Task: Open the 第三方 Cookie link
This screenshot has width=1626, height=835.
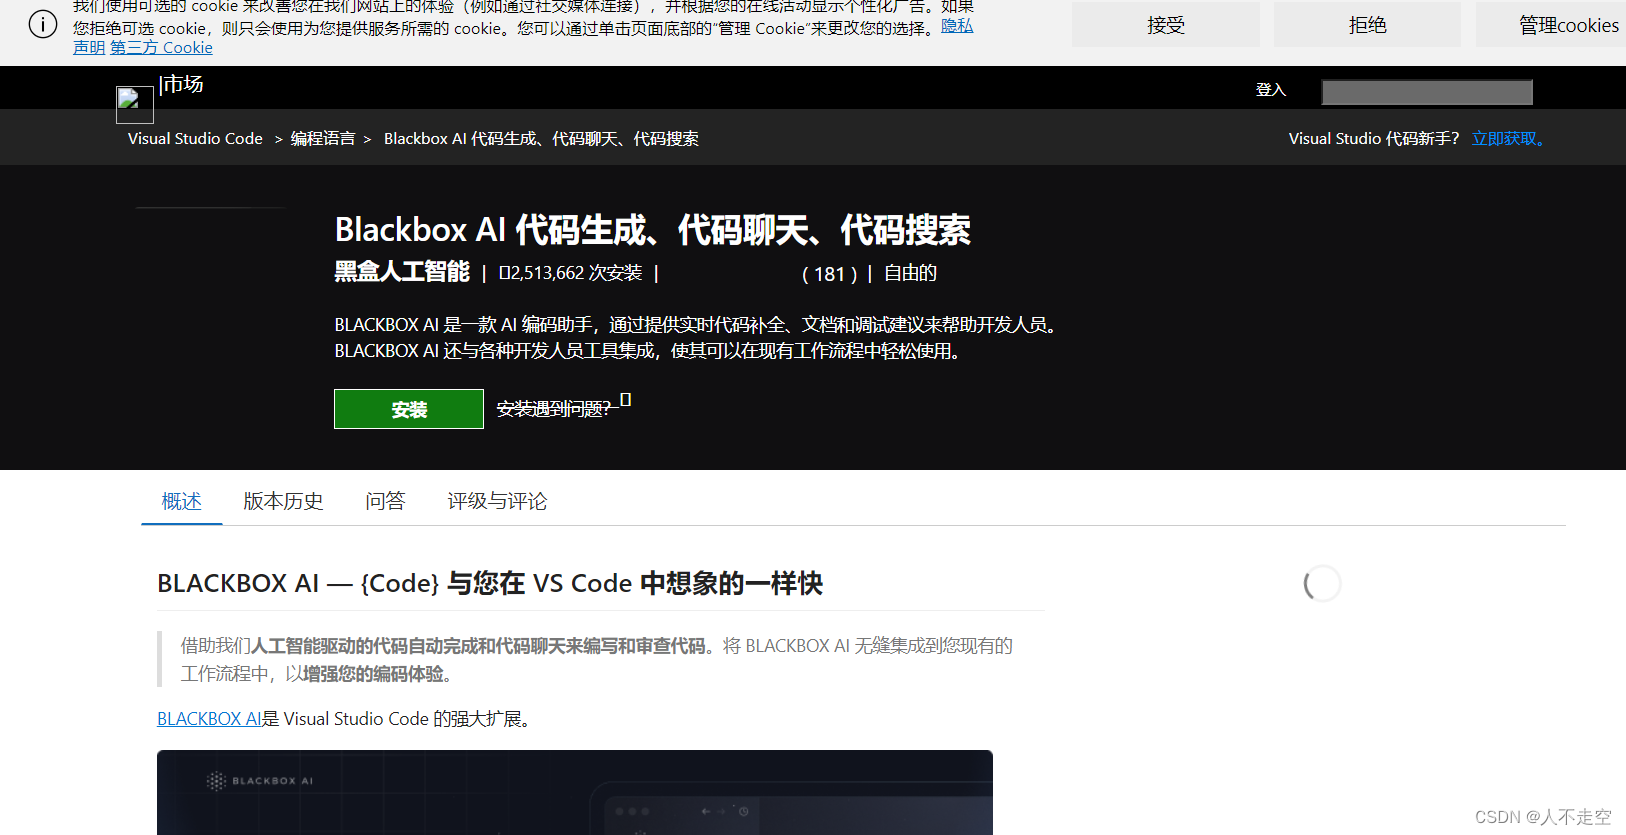Action: 161,47
